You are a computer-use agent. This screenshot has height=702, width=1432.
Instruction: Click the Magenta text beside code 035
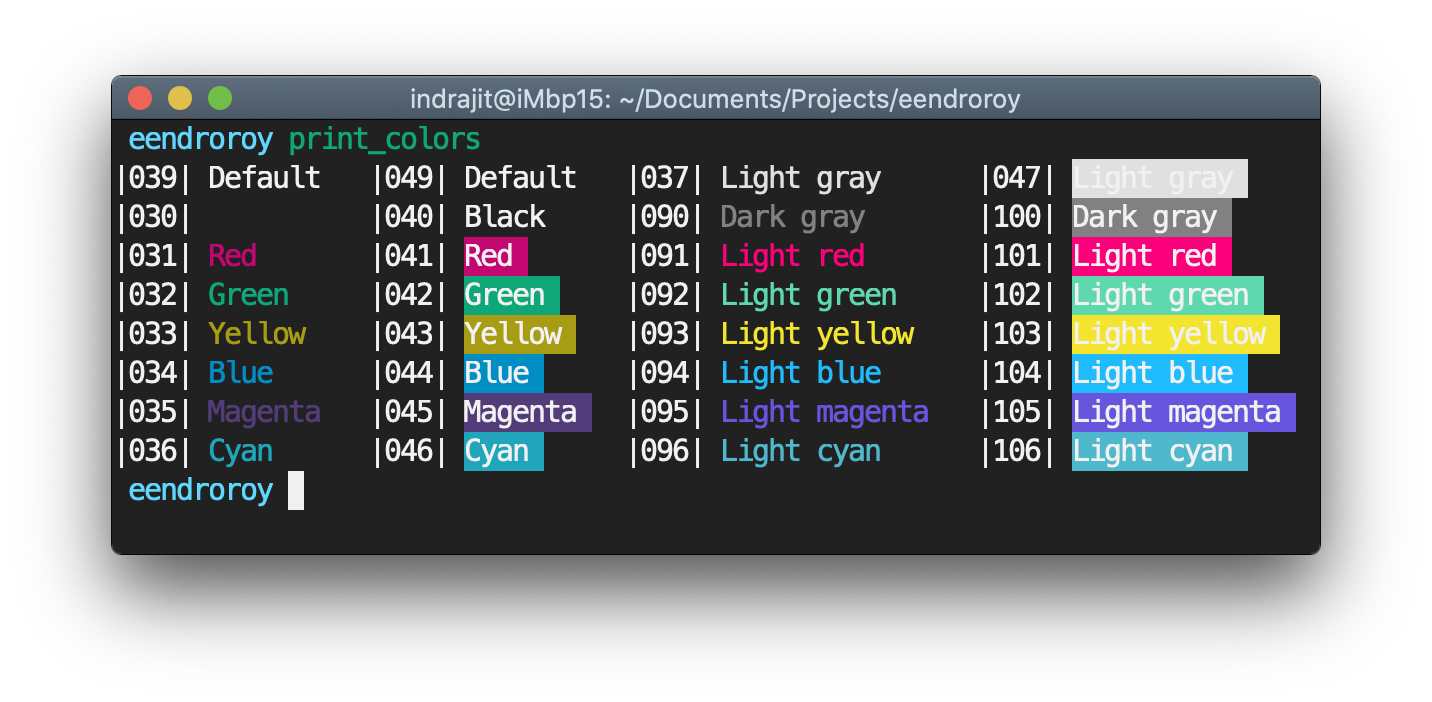pos(264,412)
